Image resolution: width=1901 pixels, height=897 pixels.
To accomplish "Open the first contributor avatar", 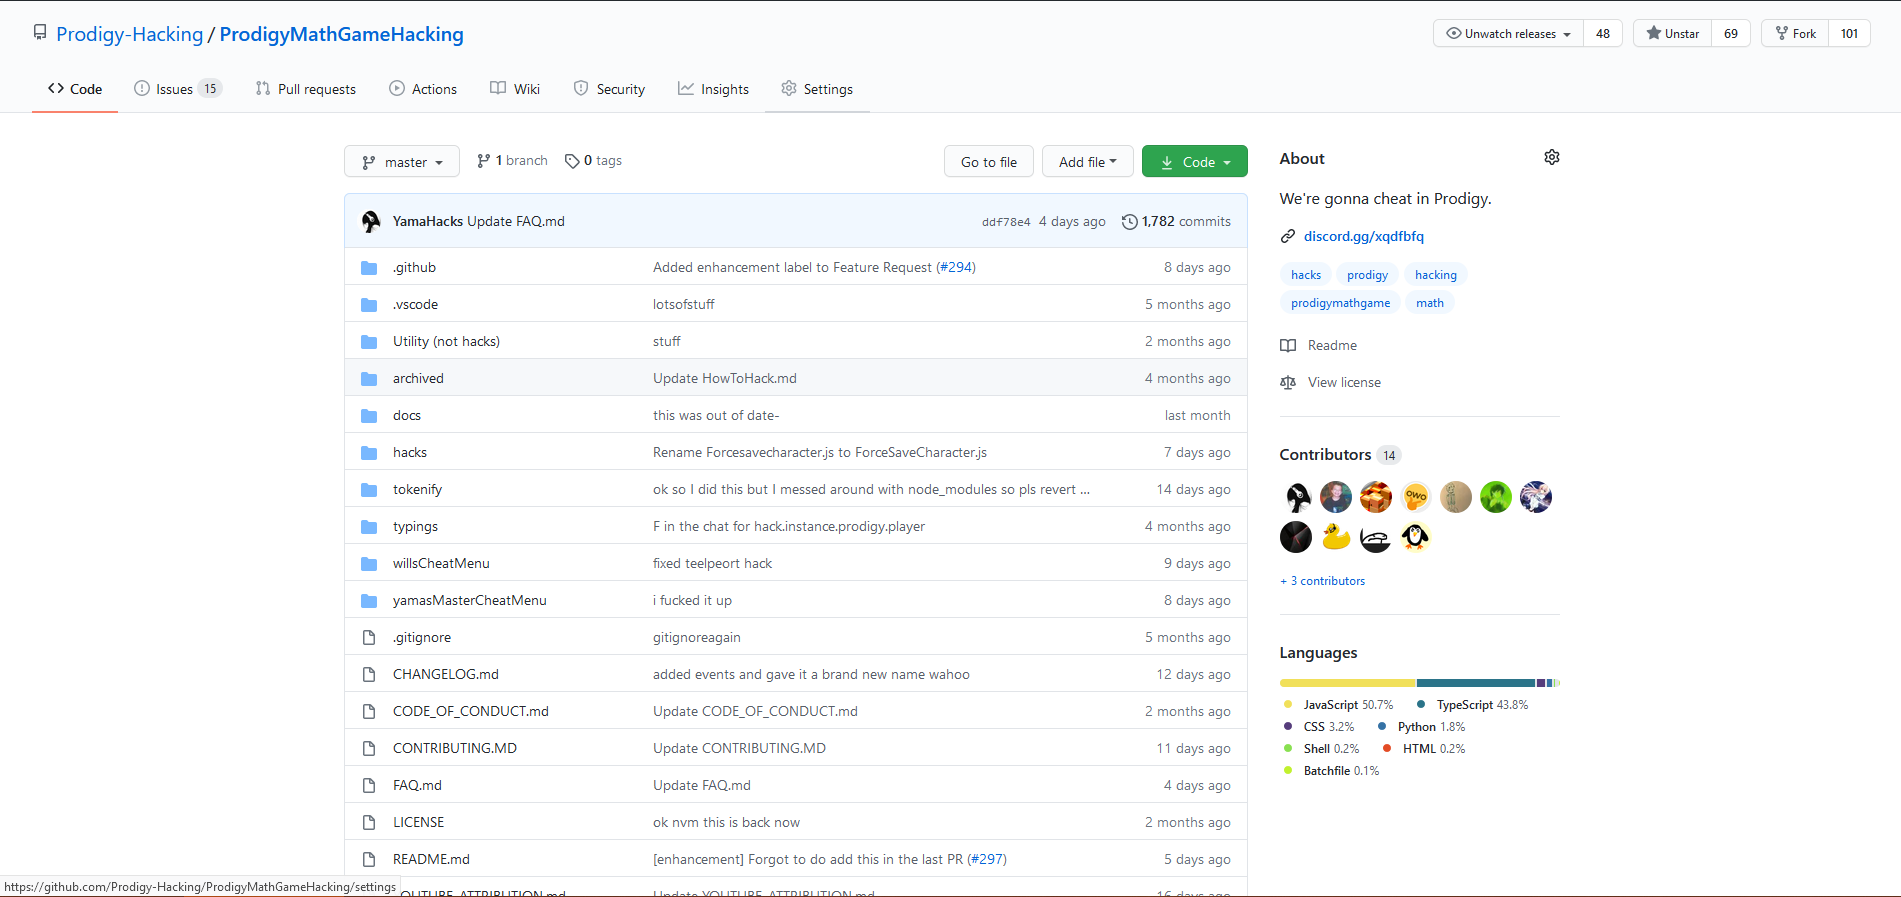I will pyautogui.click(x=1296, y=497).
